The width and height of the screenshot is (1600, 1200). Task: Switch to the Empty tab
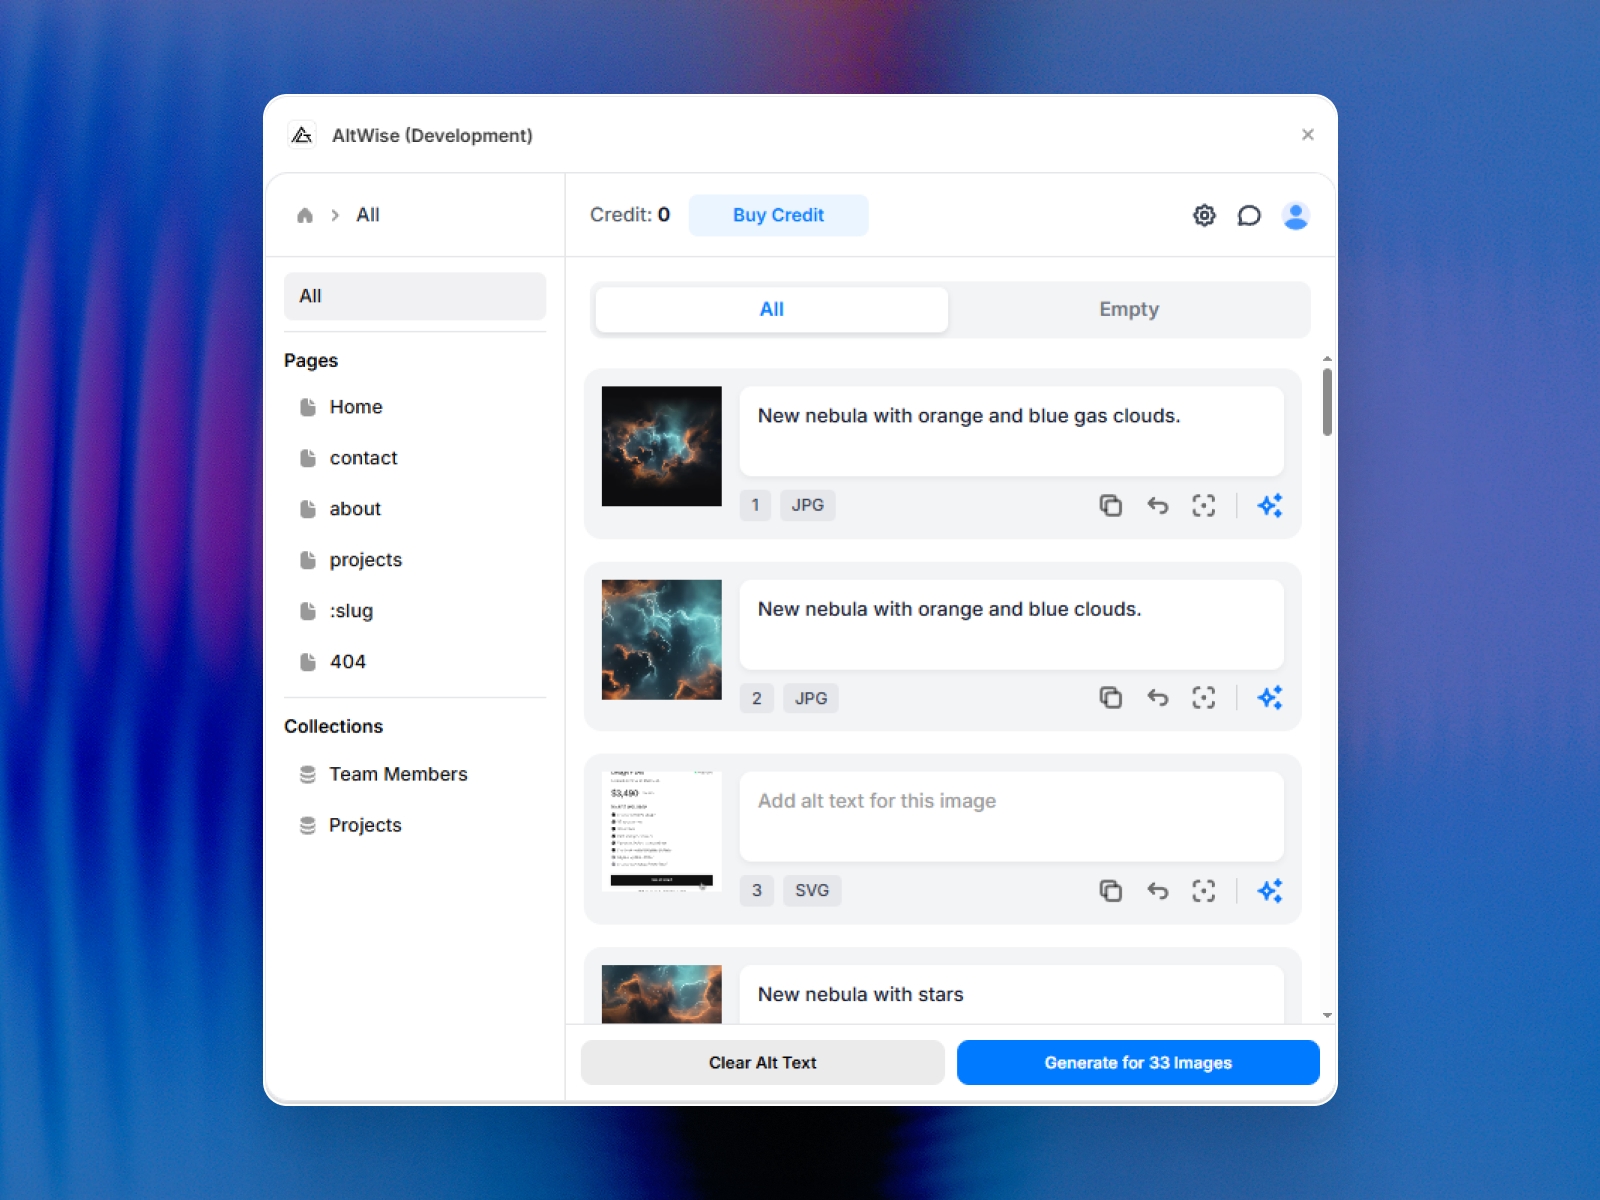[x=1129, y=309]
